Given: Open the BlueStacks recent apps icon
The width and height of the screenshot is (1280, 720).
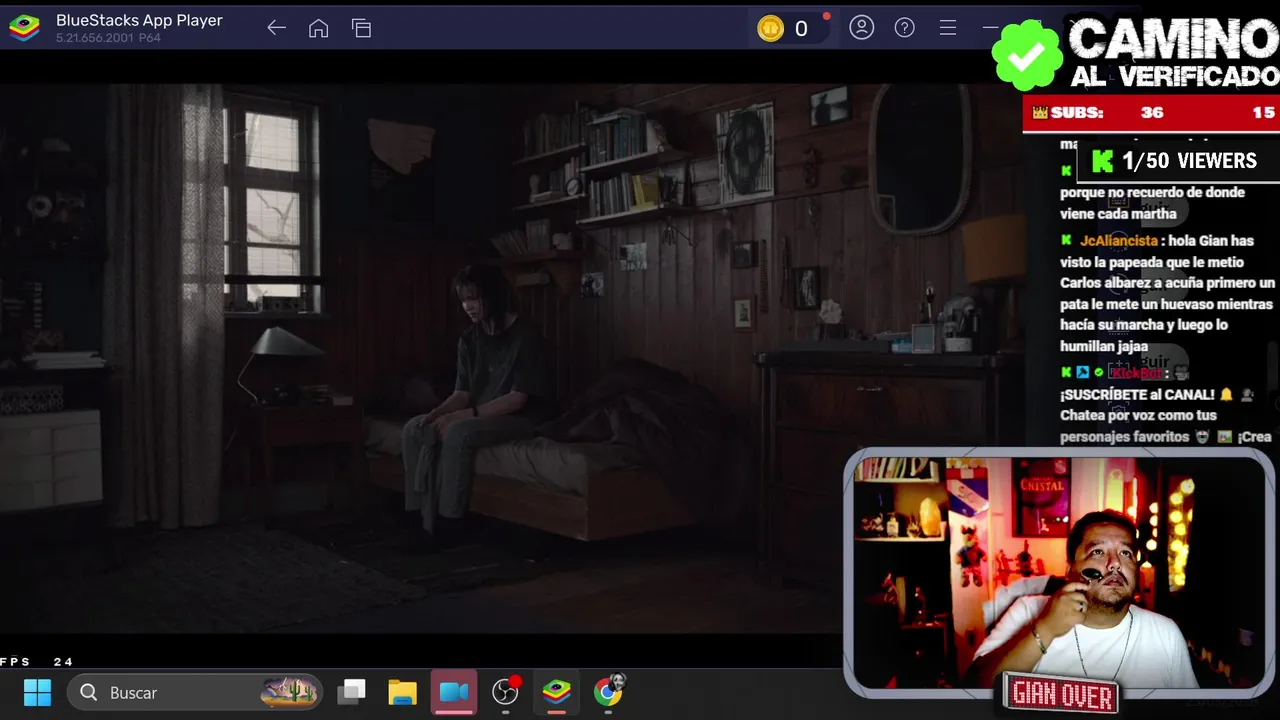Looking at the screenshot, I should click(361, 28).
